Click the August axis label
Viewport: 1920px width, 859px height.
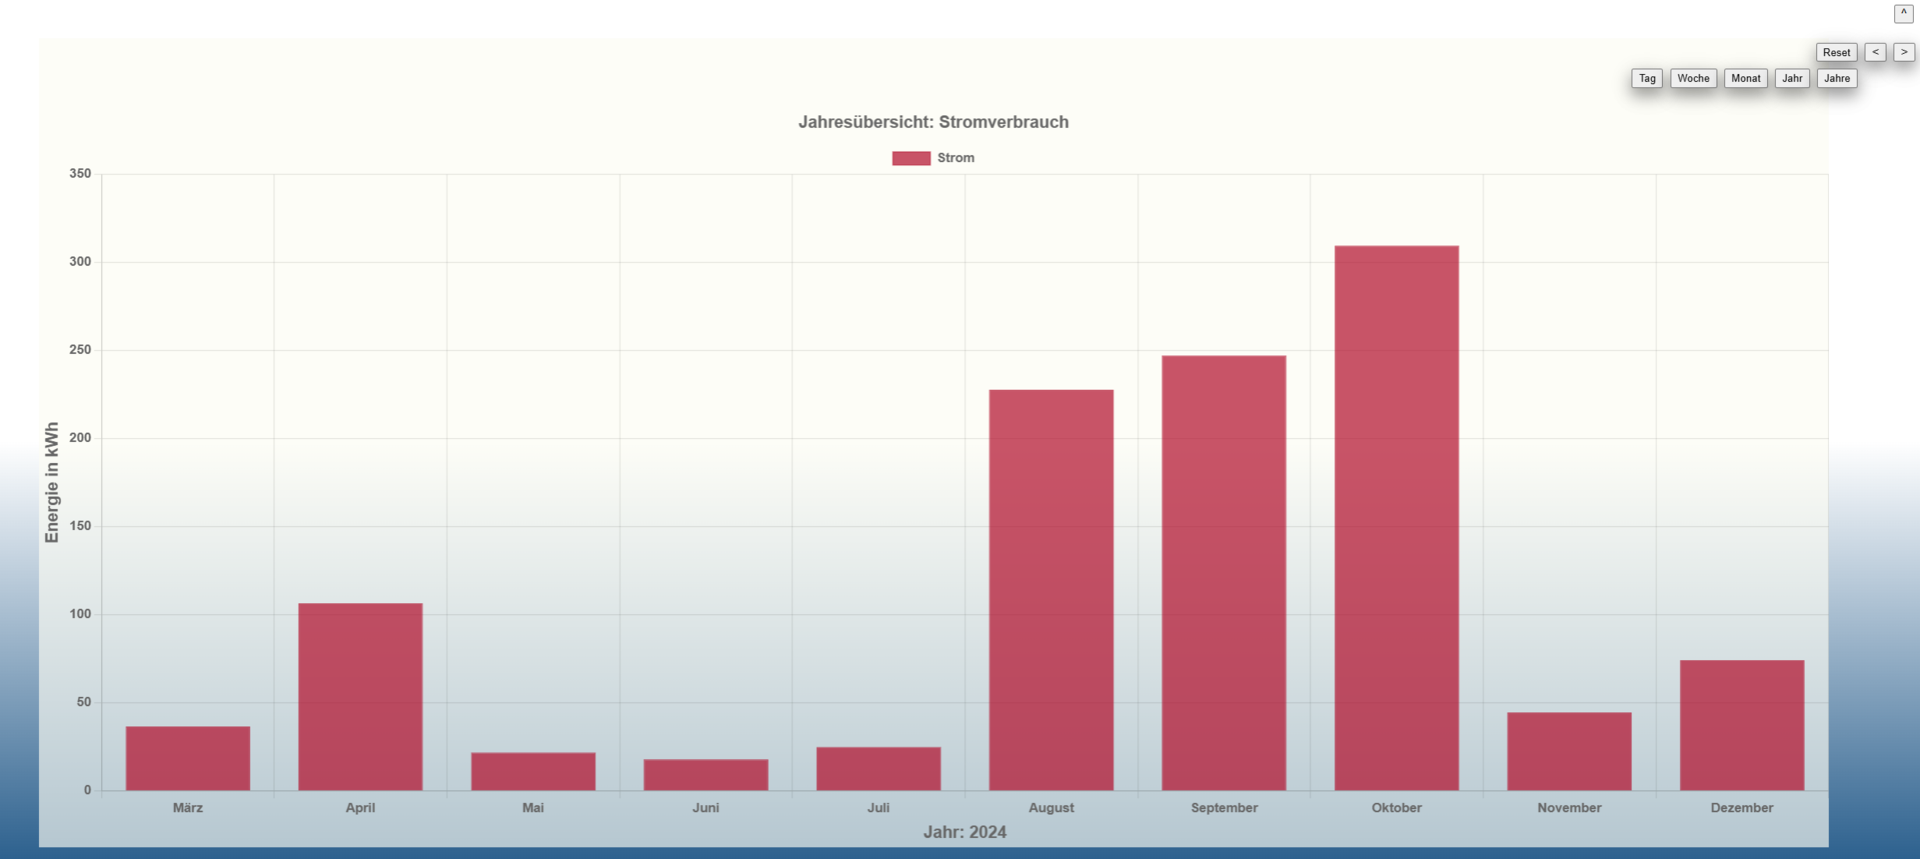[1051, 808]
